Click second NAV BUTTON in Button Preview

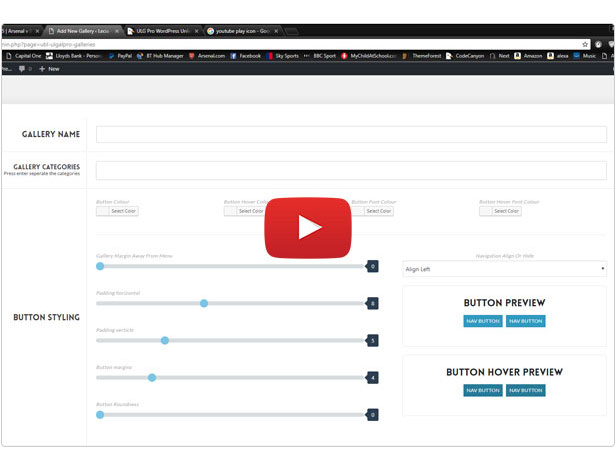[x=526, y=321]
